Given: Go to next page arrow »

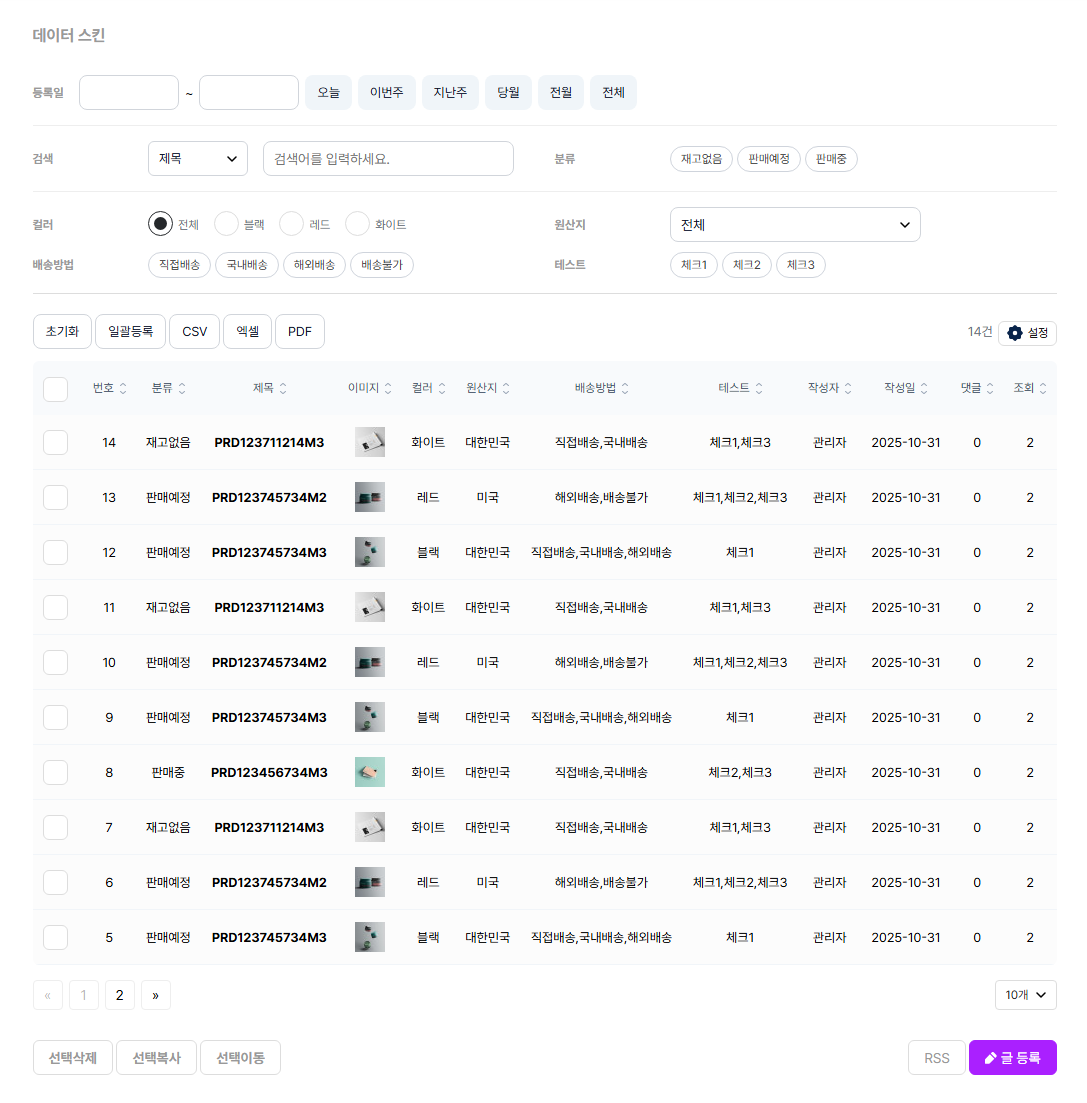Looking at the screenshot, I should [x=156, y=995].
